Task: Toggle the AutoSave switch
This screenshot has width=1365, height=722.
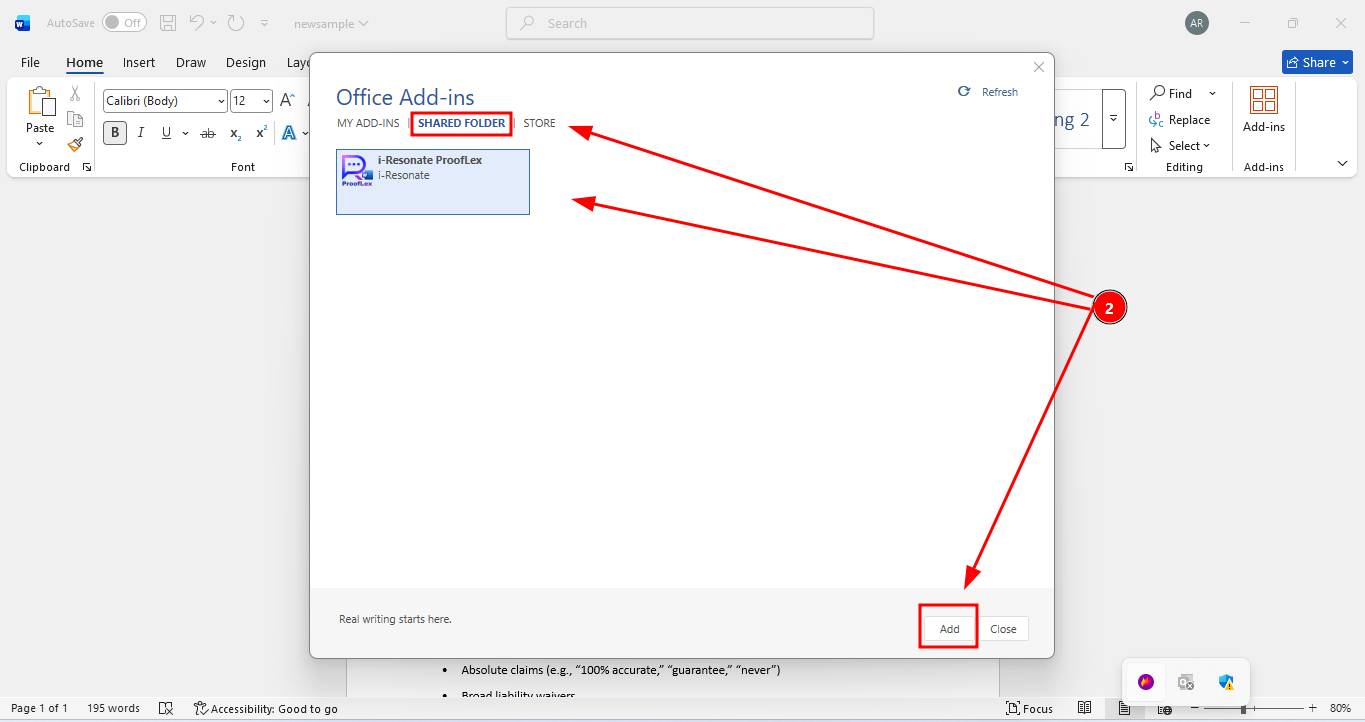Action: [124, 23]
